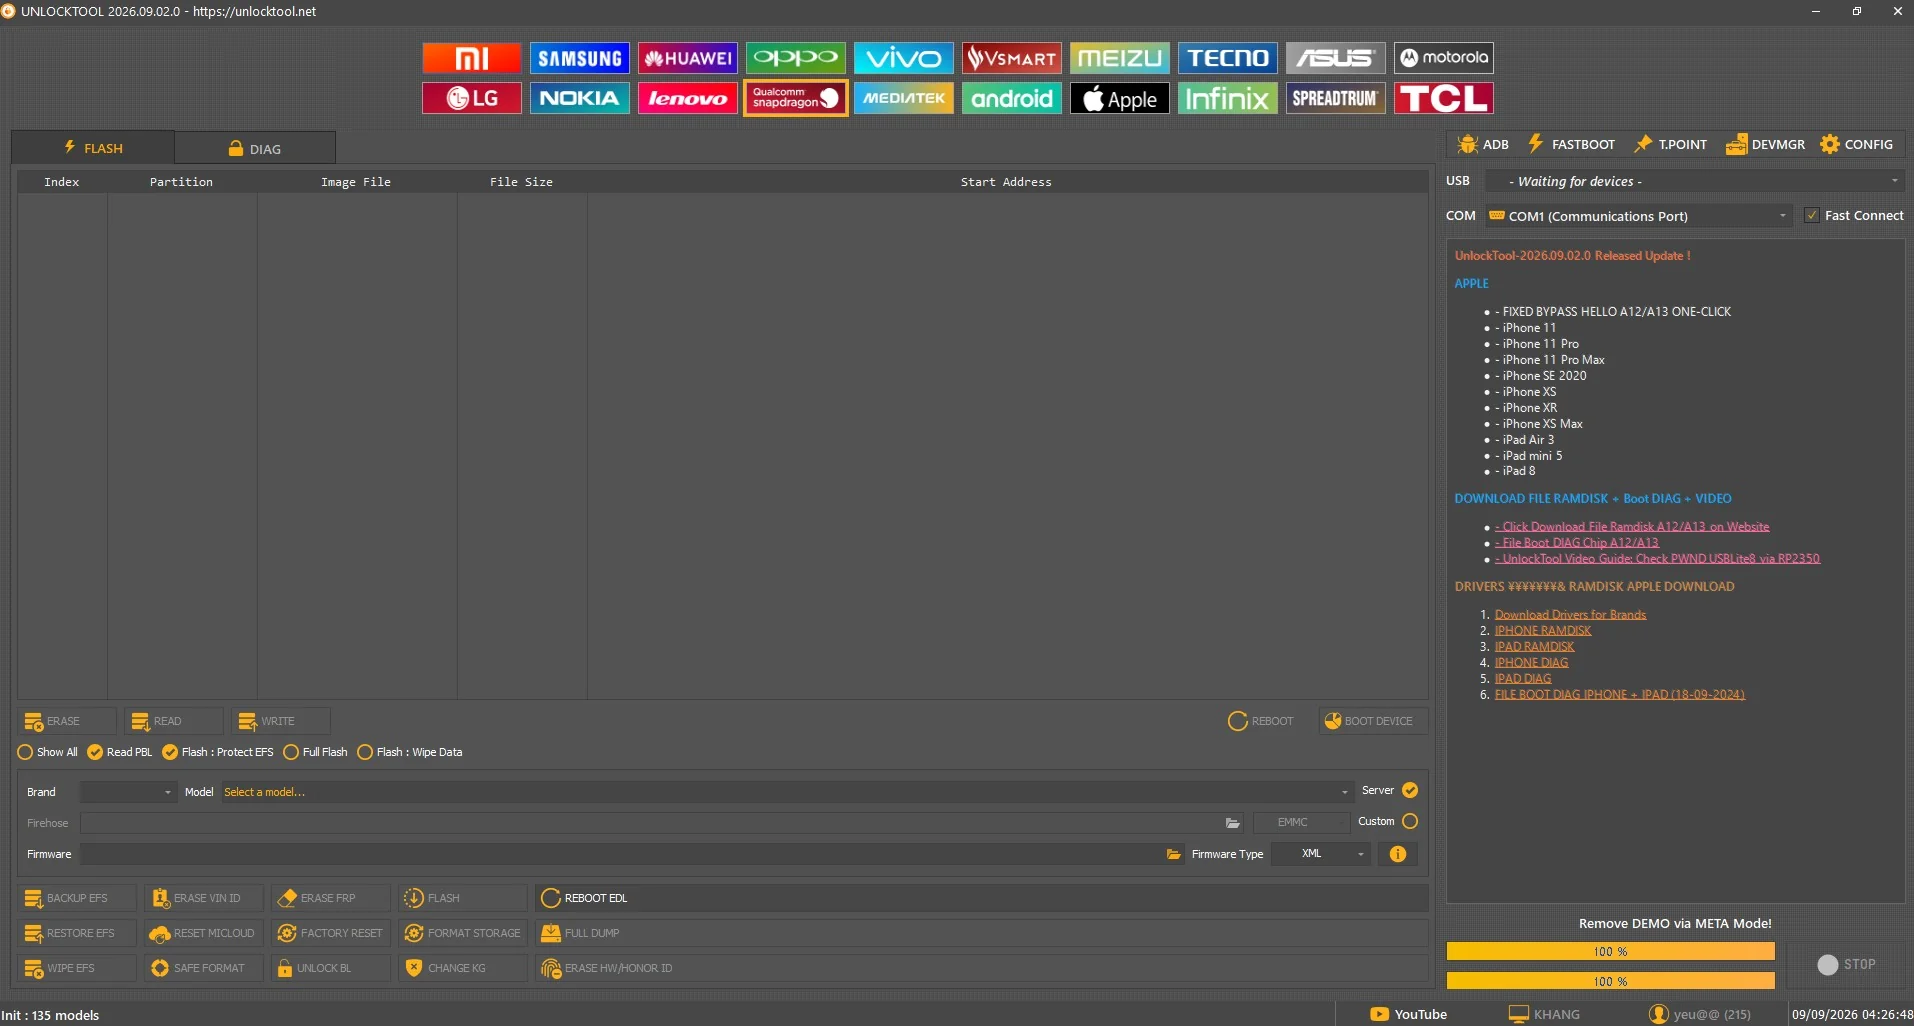This screenshot has height=1026, width=1914.
Task: Expand the USB waiting for devices dropdown
Action: click(x=1694, y=181)
